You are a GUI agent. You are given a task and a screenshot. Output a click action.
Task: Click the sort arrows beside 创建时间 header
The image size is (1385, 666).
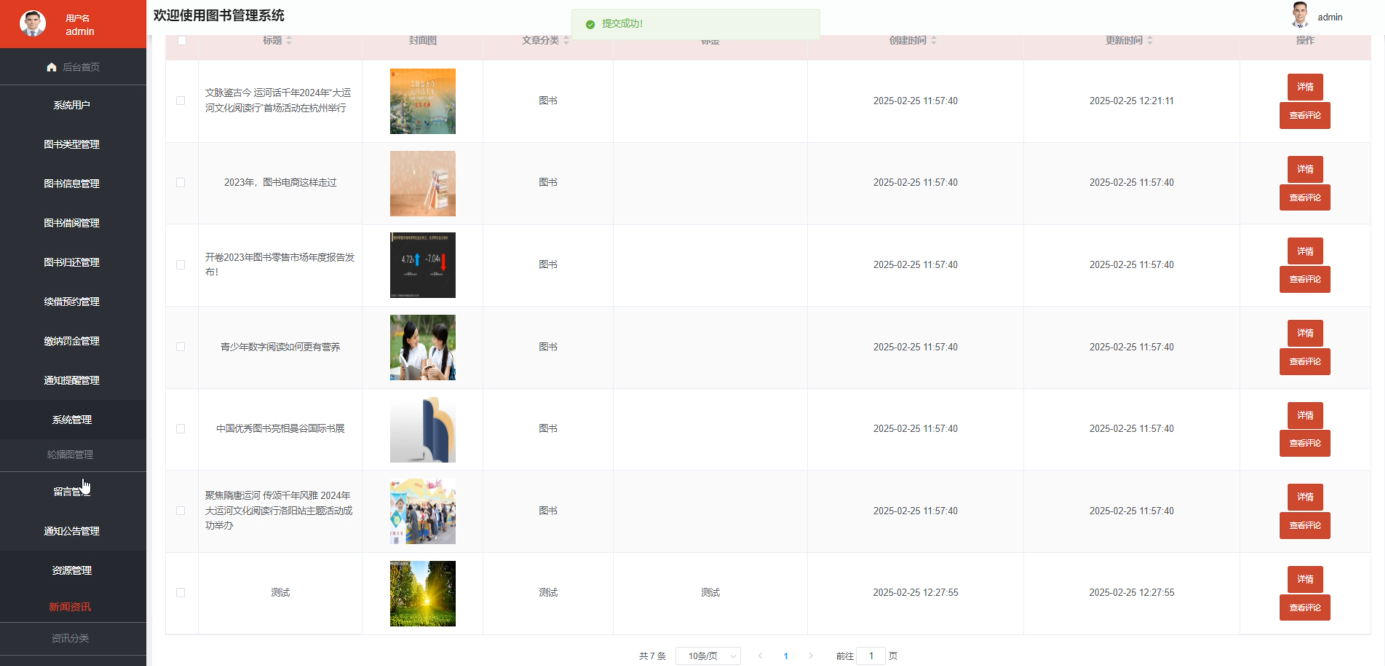pyautogui.click(x=934, y=40)
